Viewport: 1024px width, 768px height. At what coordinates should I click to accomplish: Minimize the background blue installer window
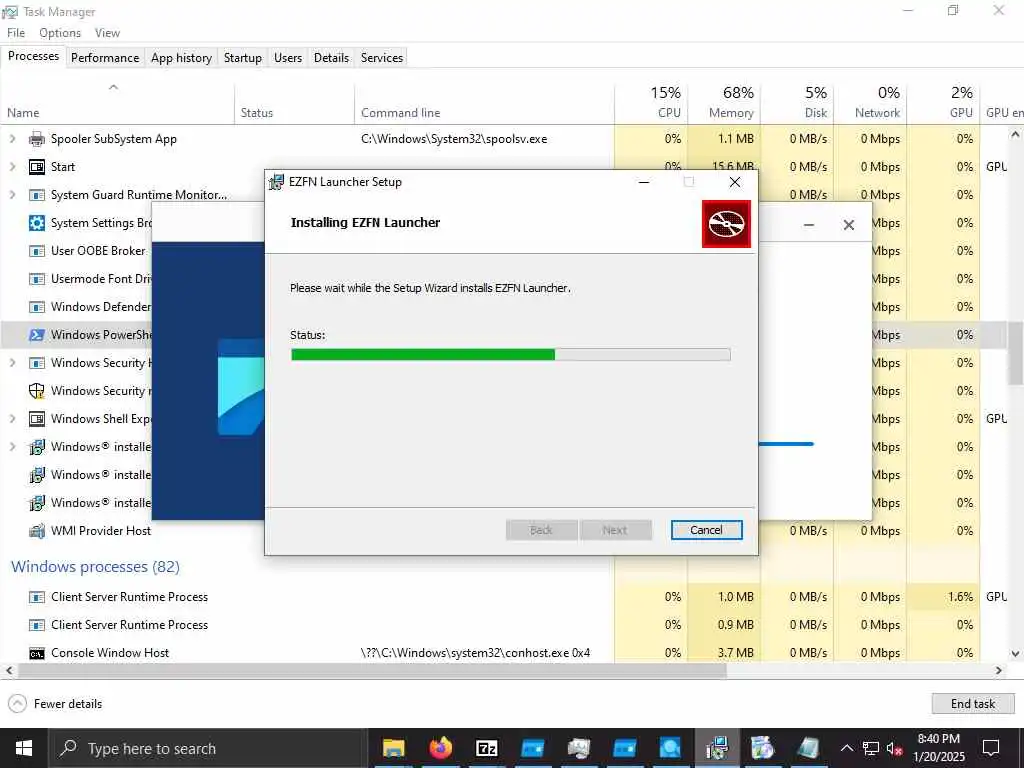coord(808,225)
